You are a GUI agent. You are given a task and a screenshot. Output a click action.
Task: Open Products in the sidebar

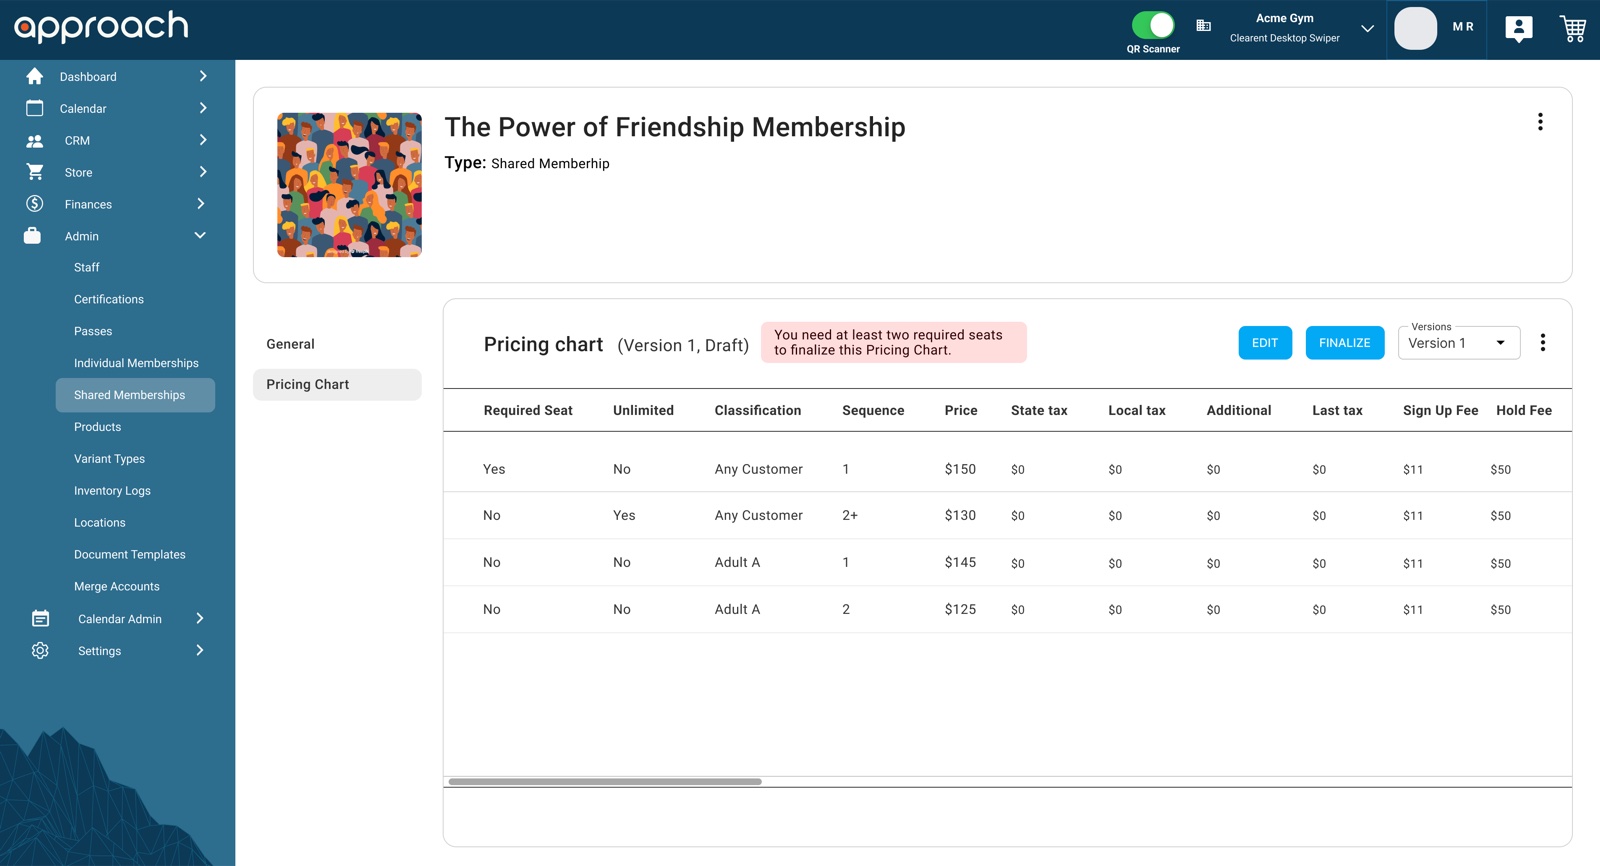click(97, 427)
